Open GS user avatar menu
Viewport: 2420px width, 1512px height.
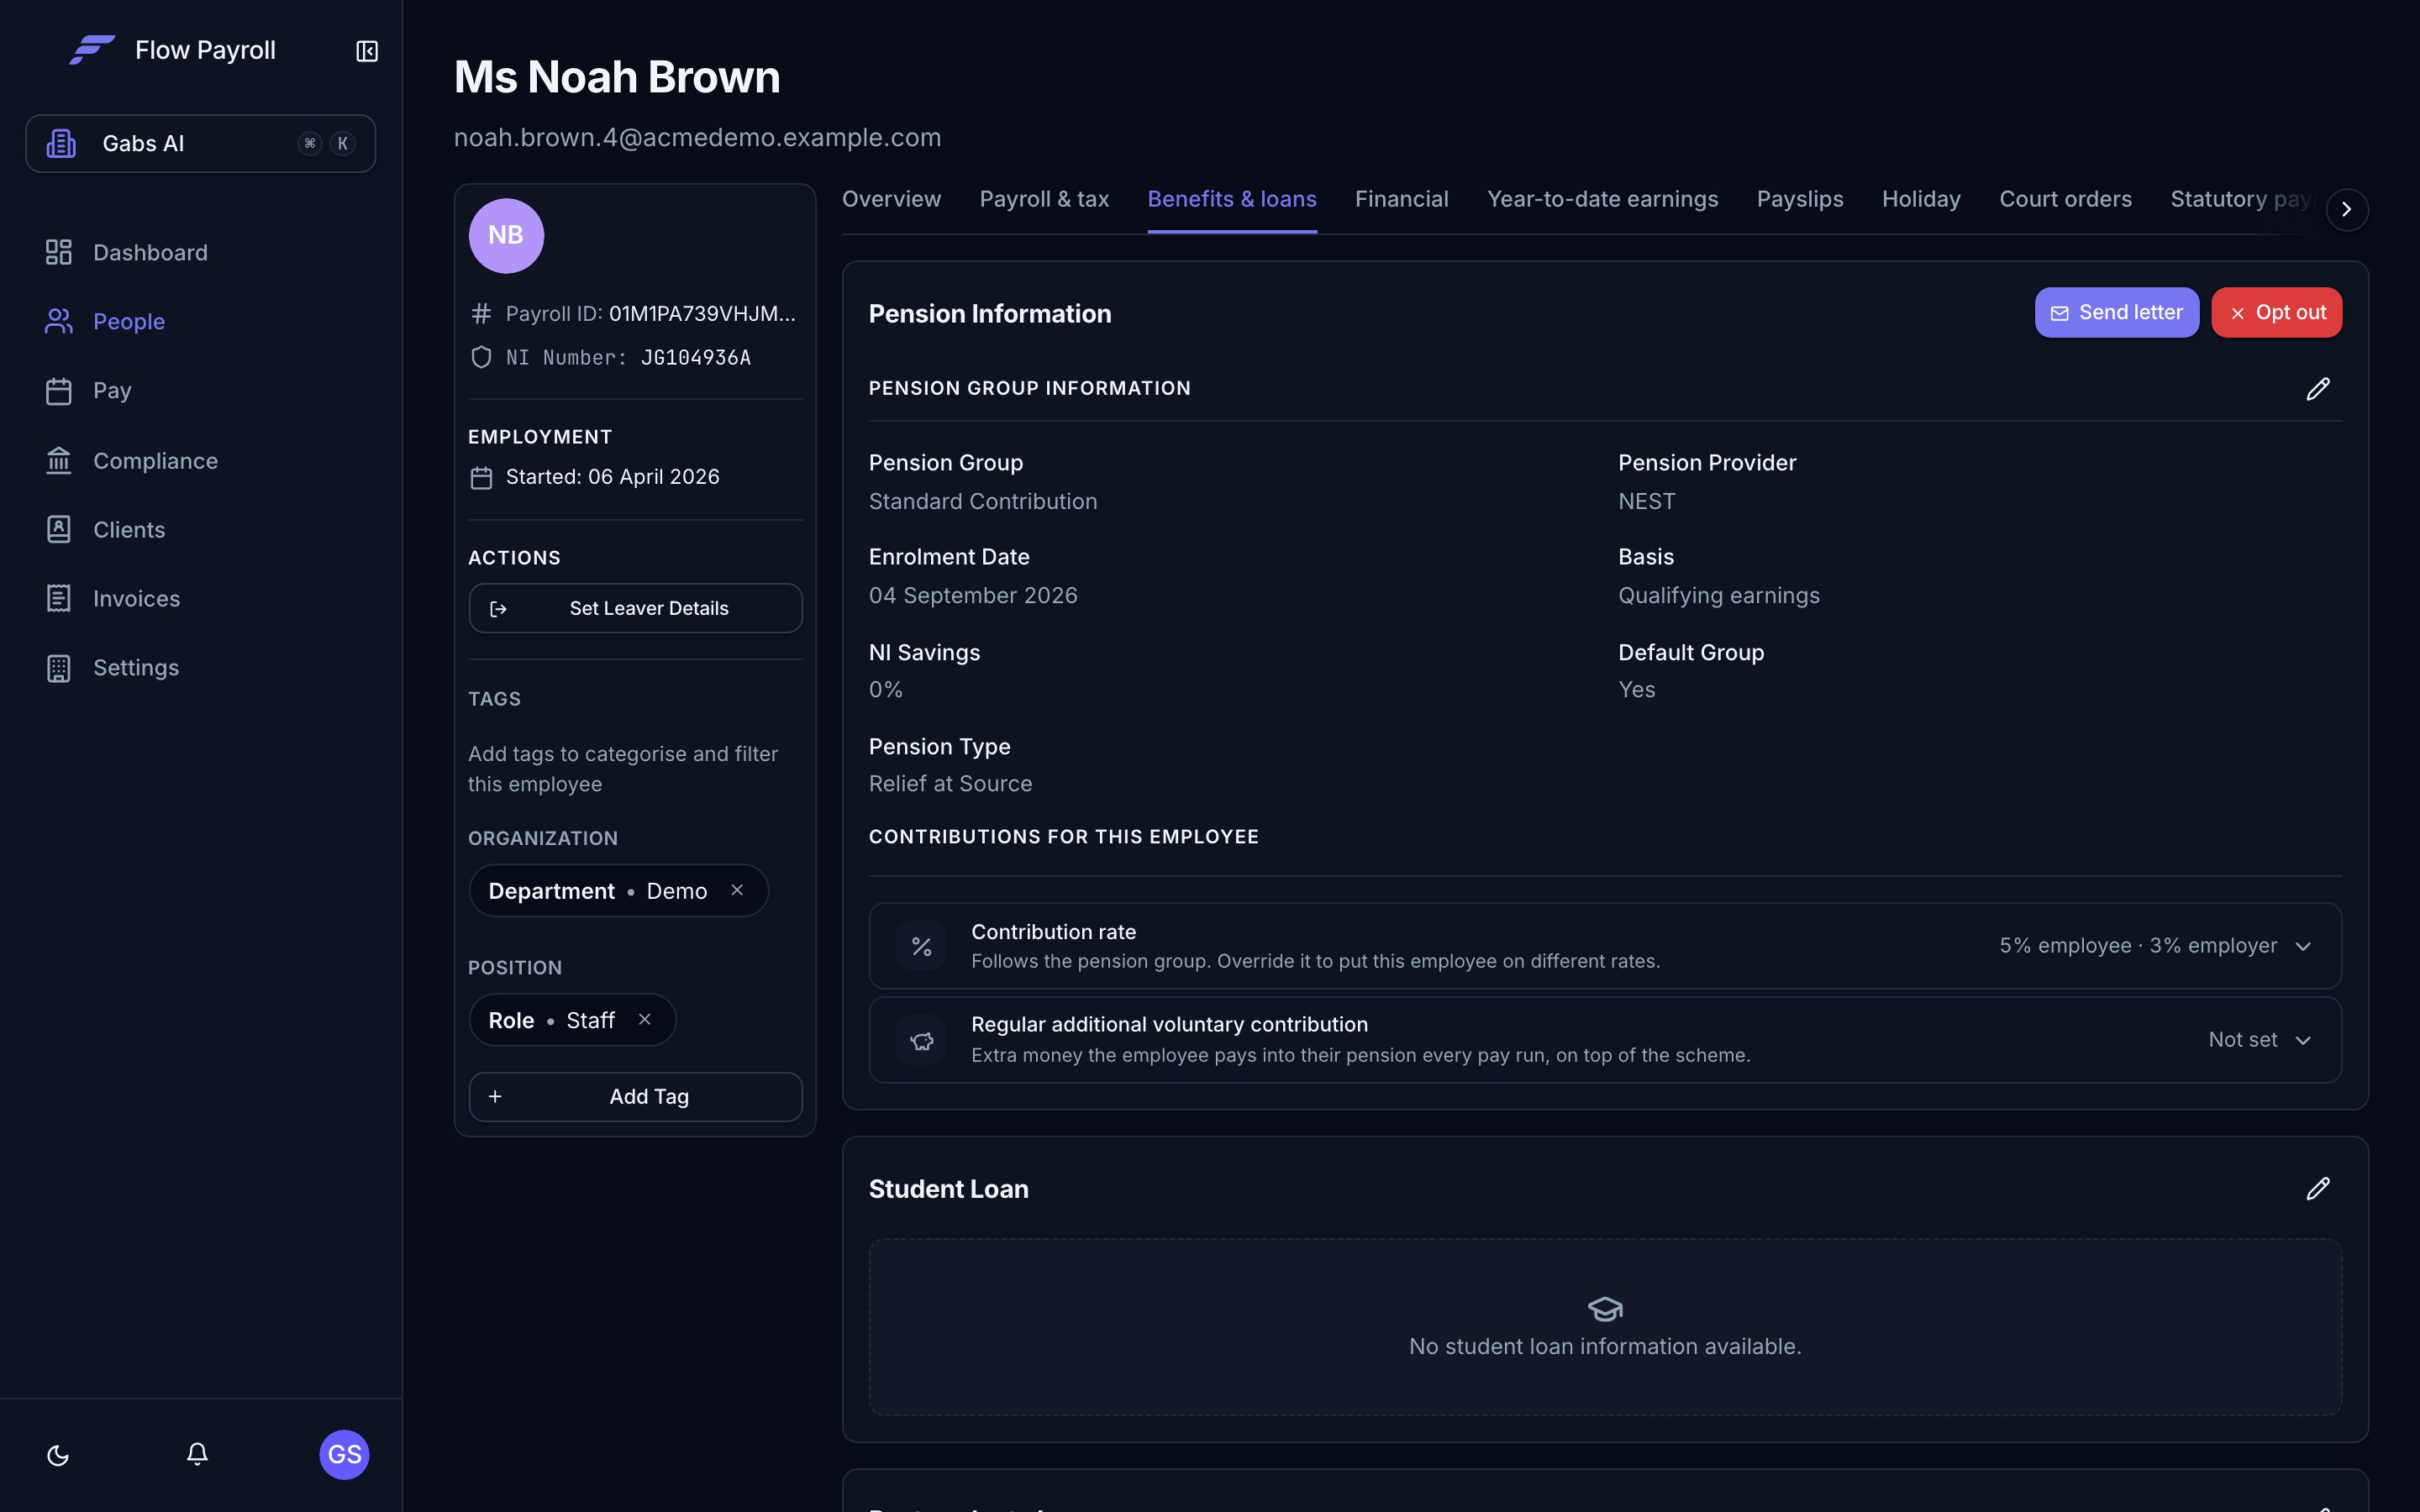(344, 1454)
